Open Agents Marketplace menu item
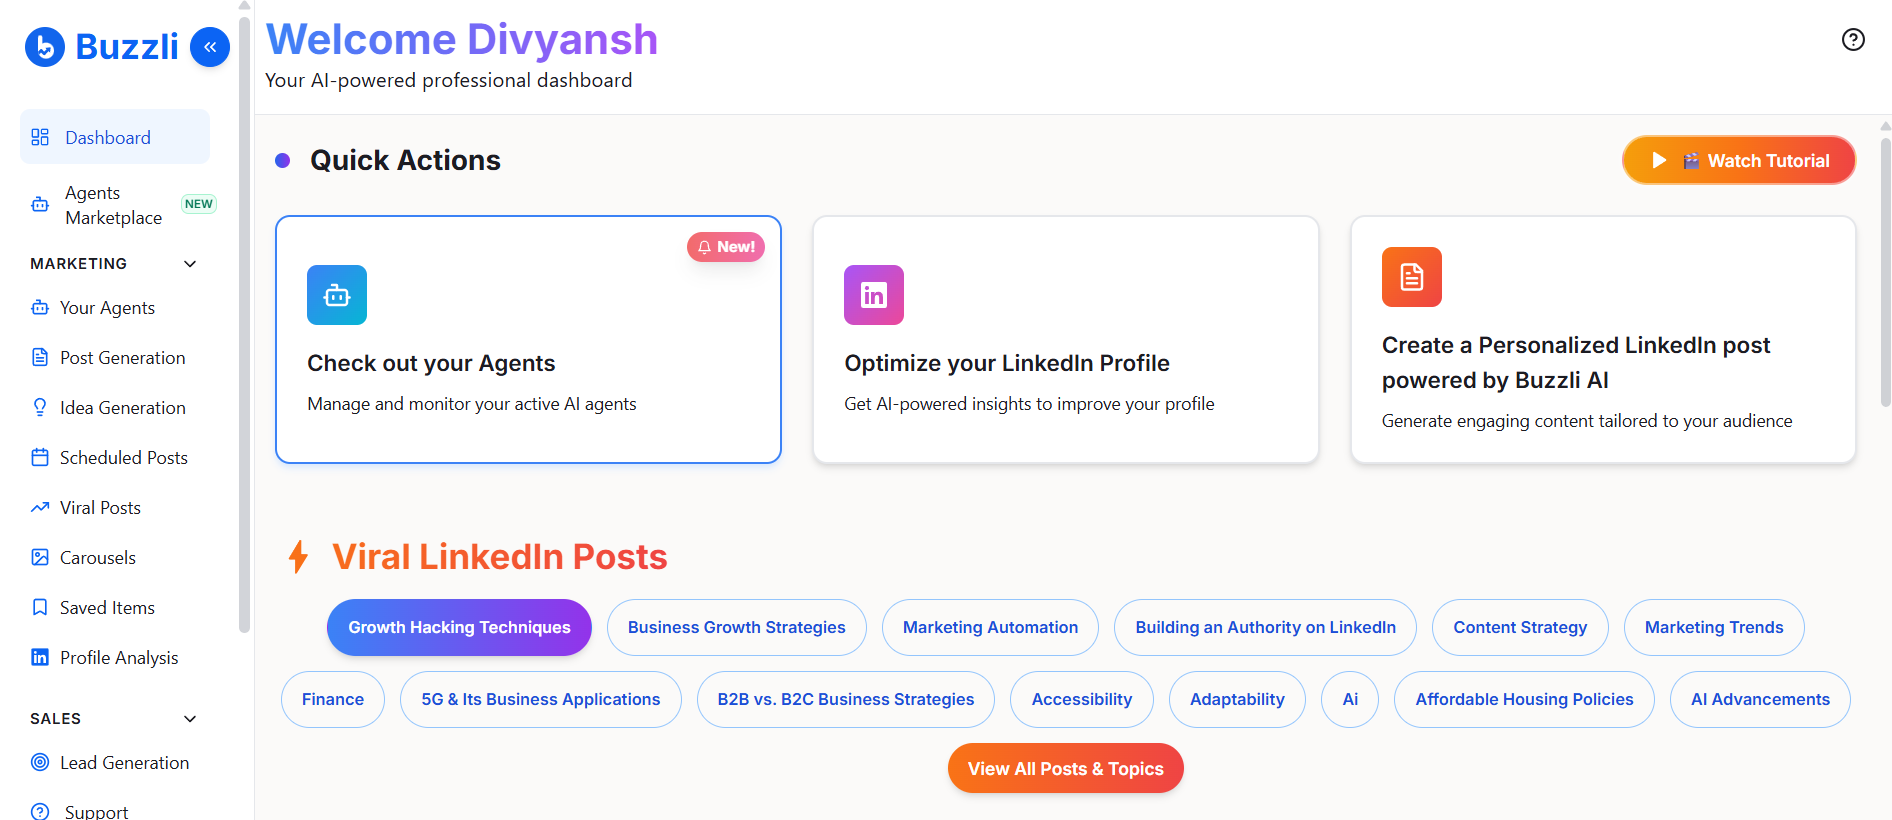 115,205
